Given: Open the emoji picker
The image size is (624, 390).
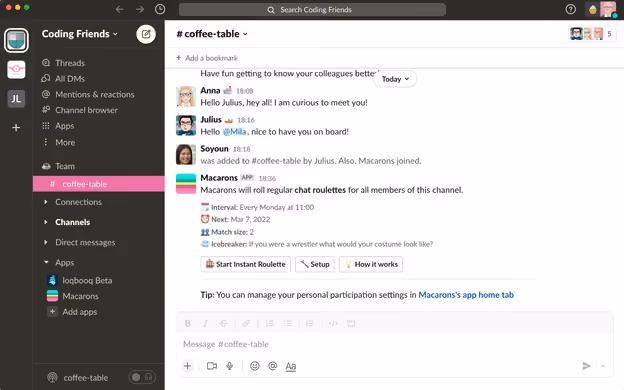Looking at the screenshot, I should (255, 366).
